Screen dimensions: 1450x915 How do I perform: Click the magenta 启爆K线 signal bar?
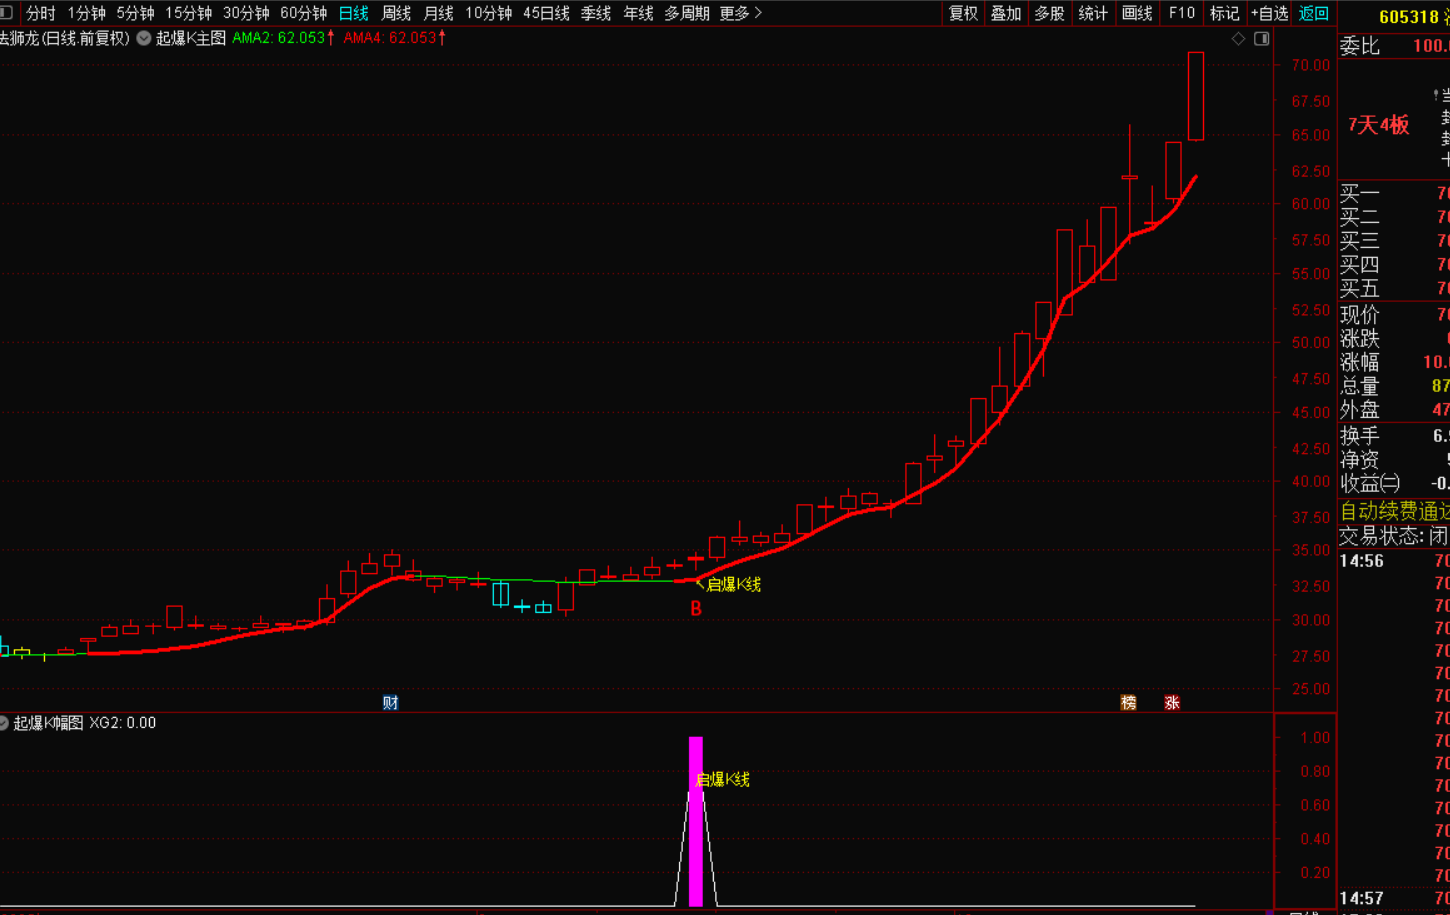pyautogui.click(x=696, y=822)
